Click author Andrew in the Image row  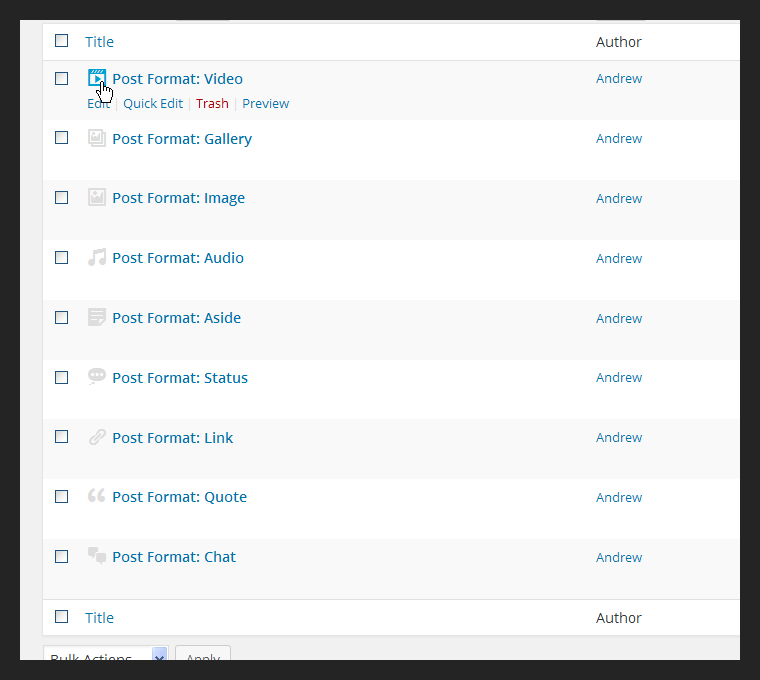coord(619,199)
